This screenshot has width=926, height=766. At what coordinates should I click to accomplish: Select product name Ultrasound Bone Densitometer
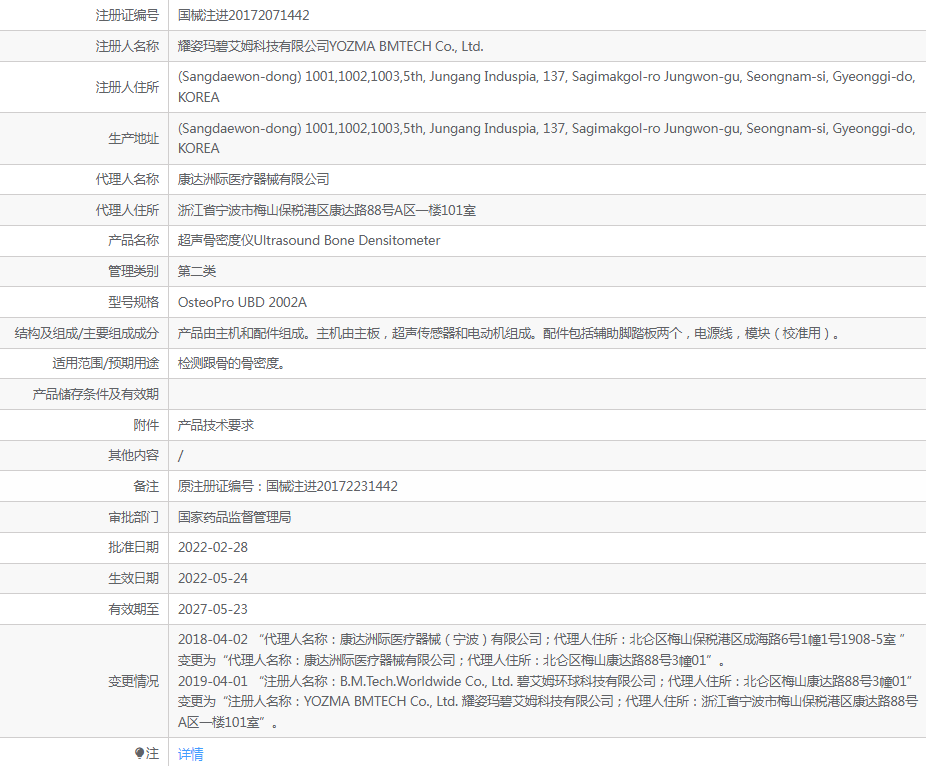tap(347, 240)
